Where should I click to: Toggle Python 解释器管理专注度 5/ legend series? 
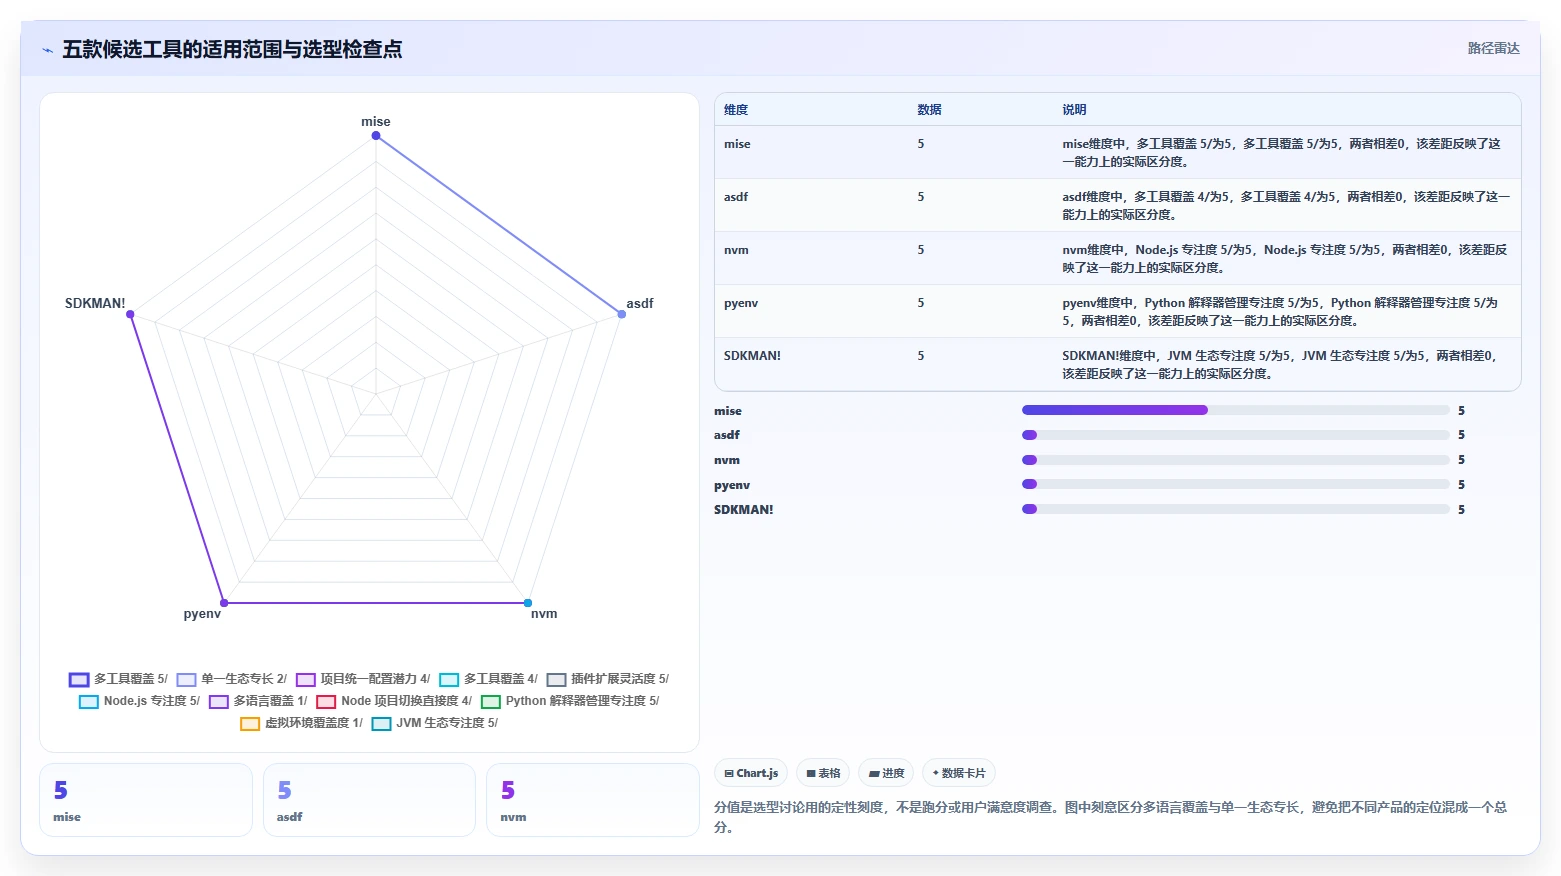tap(570, 701)
